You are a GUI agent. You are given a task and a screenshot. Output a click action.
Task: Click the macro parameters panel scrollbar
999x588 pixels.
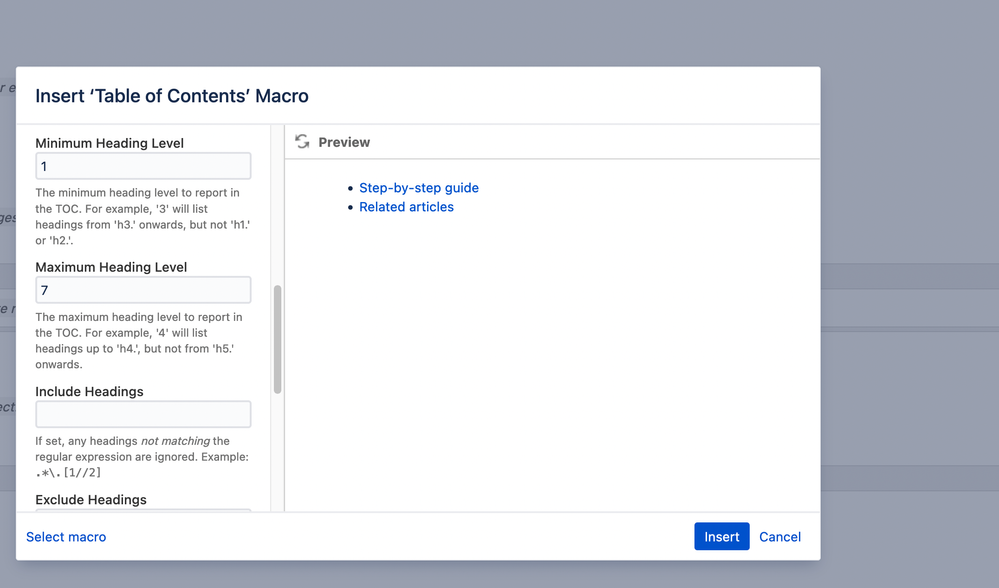pos(277,339)
